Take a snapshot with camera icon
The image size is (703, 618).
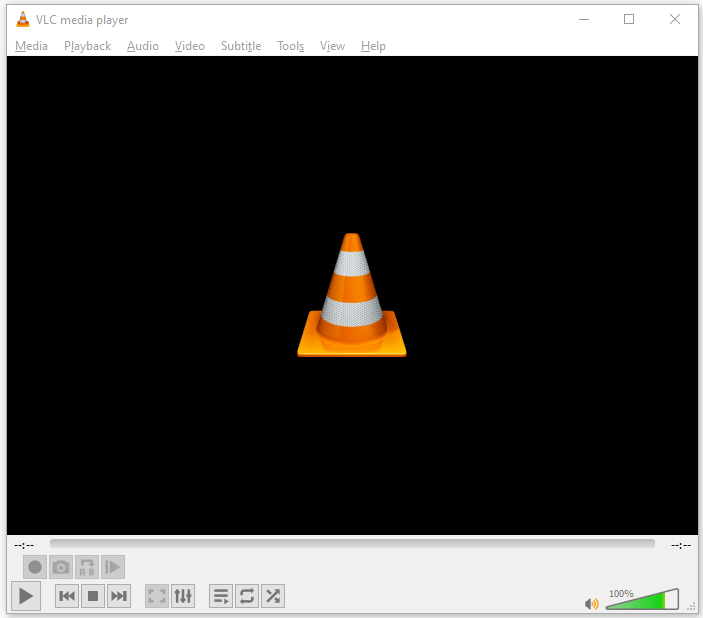pyautogui.click(x=61, y=567)
